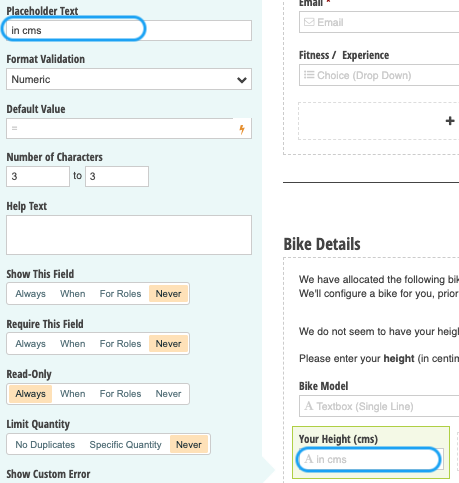Select Specific Quantity under Limit Quantity

pos(125,445)
